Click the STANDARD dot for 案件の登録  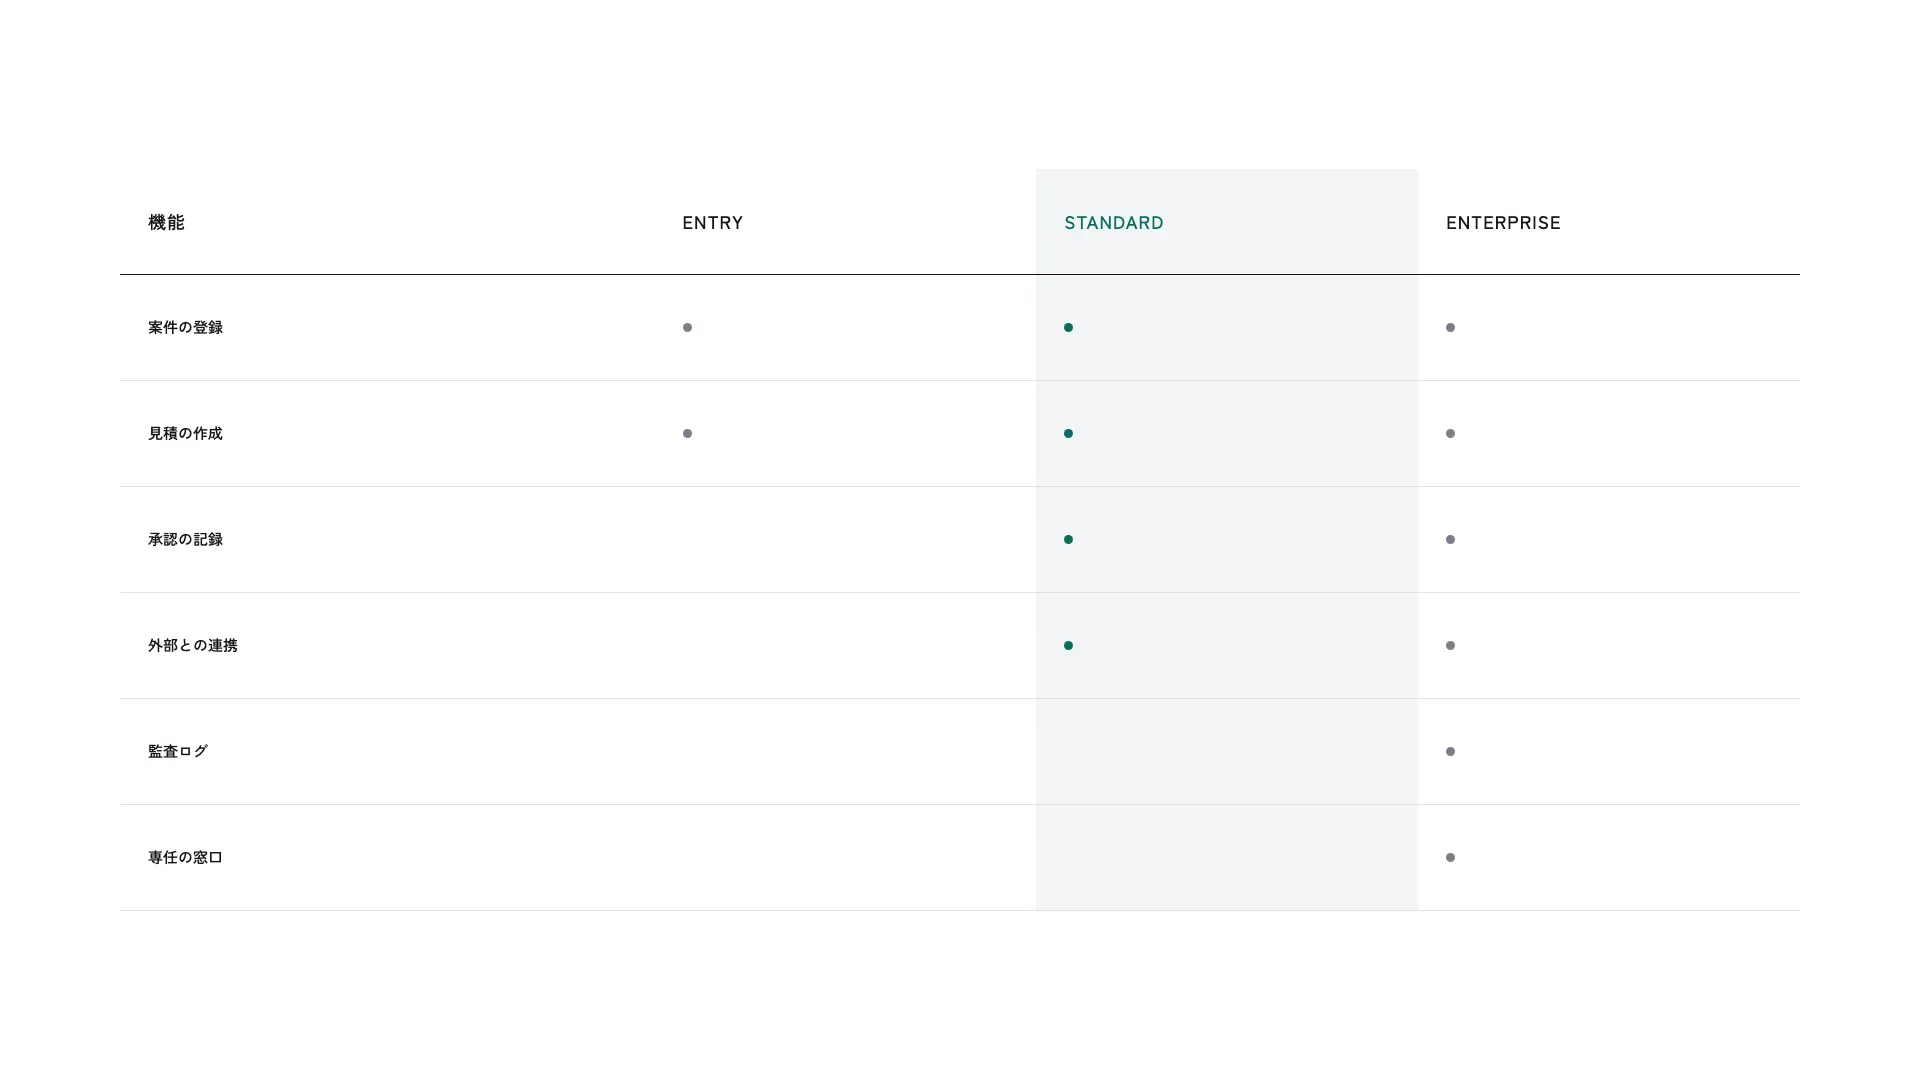(x=1068, y=327)
